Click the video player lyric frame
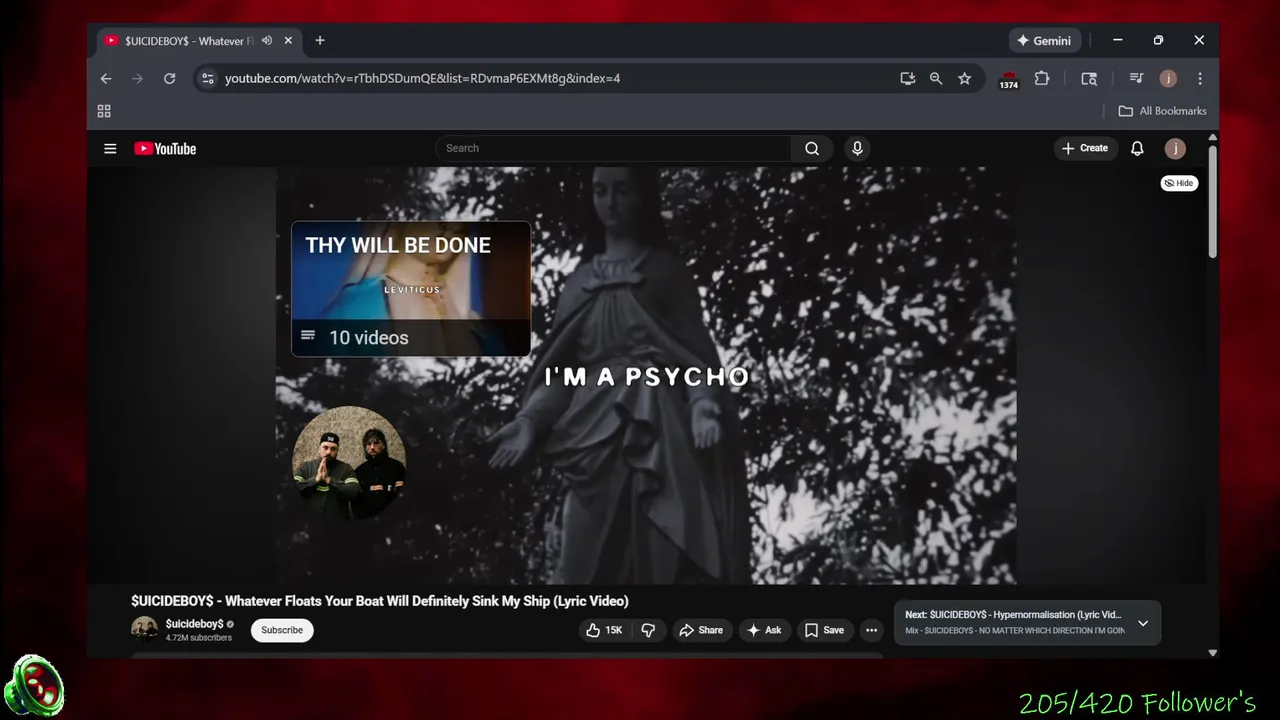1280x720 pixels. [646, 376]
